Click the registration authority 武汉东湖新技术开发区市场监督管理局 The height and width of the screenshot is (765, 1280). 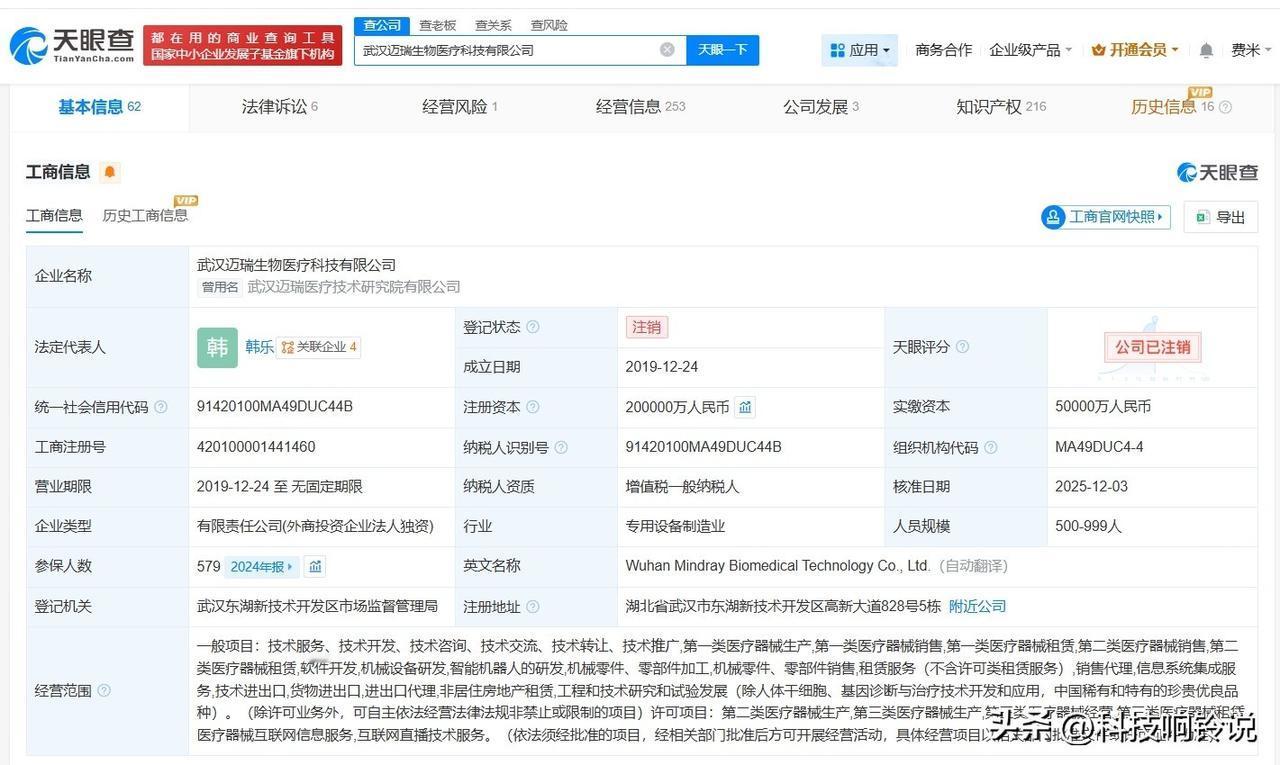(318, 607)
